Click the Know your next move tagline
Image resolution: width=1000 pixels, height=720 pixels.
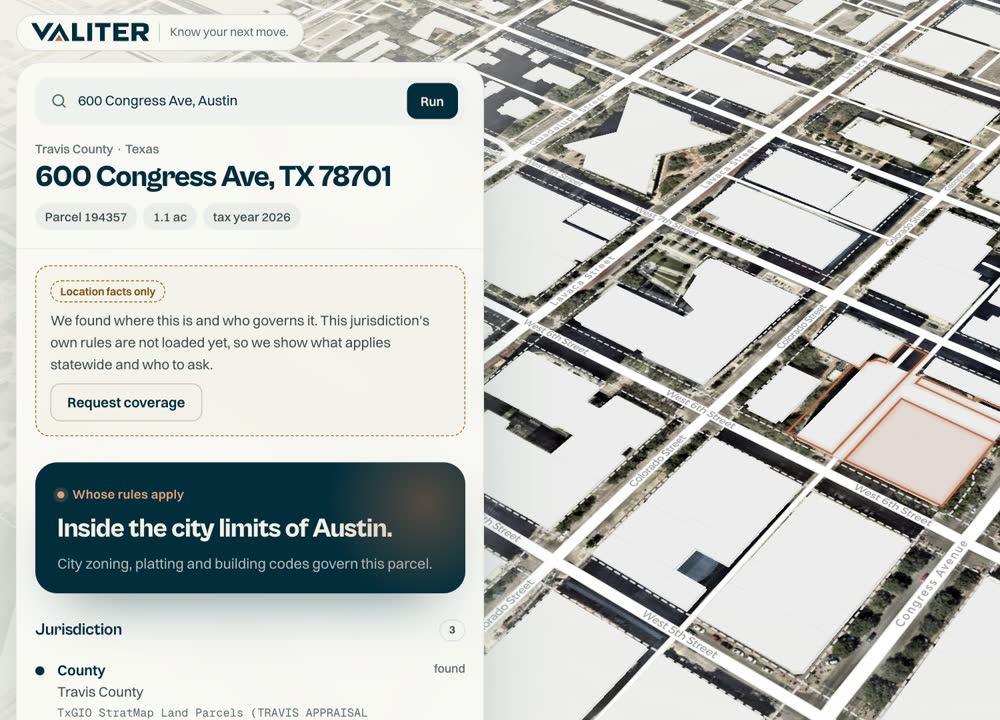coord(229,32)
